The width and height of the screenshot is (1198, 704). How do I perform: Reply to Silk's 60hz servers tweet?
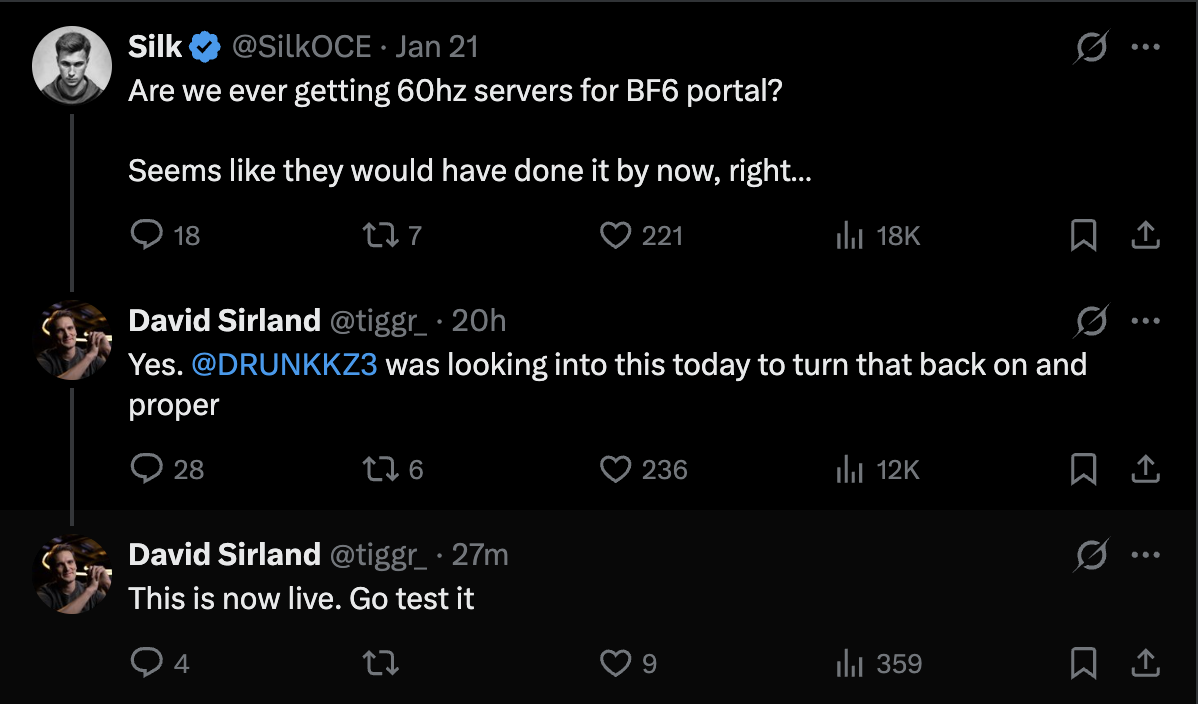(147, 235)
